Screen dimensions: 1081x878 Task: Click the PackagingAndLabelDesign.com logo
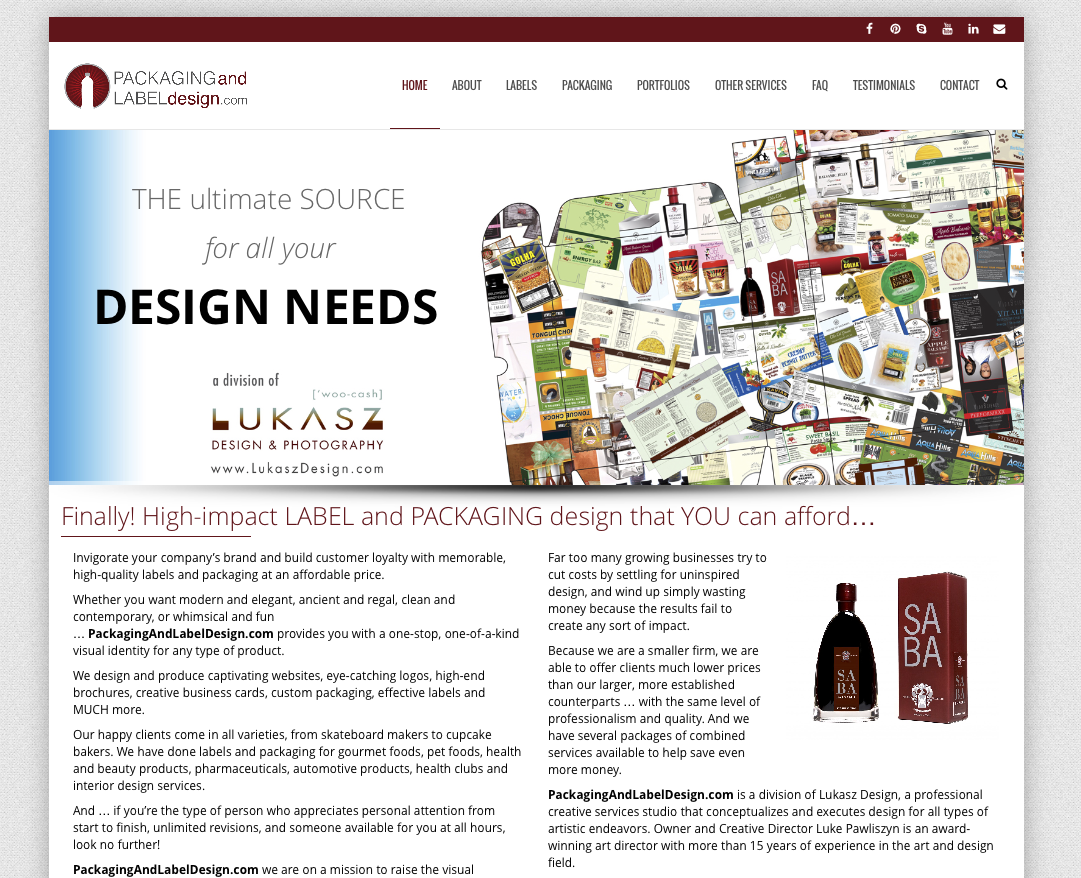[x=156, y=87]
